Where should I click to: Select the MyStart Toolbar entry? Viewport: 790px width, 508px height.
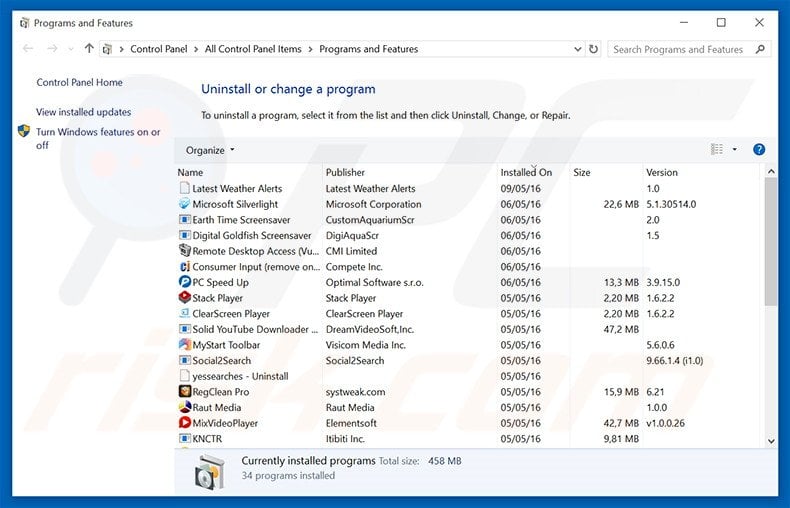pyautogui.click(x=467, y=345)
